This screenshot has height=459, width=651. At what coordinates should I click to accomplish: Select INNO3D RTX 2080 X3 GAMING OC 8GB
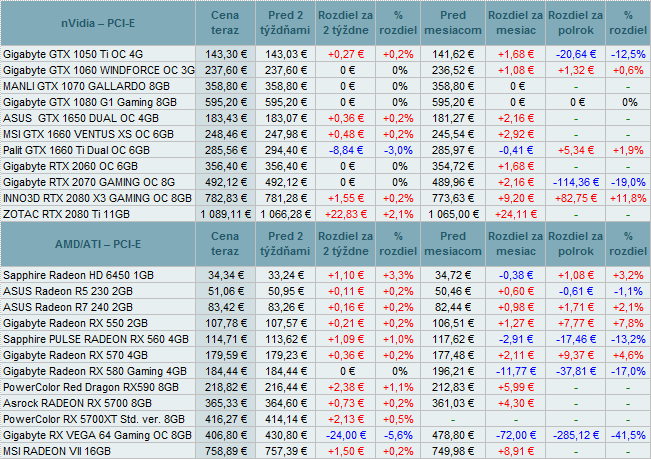(x=97, y=198)
